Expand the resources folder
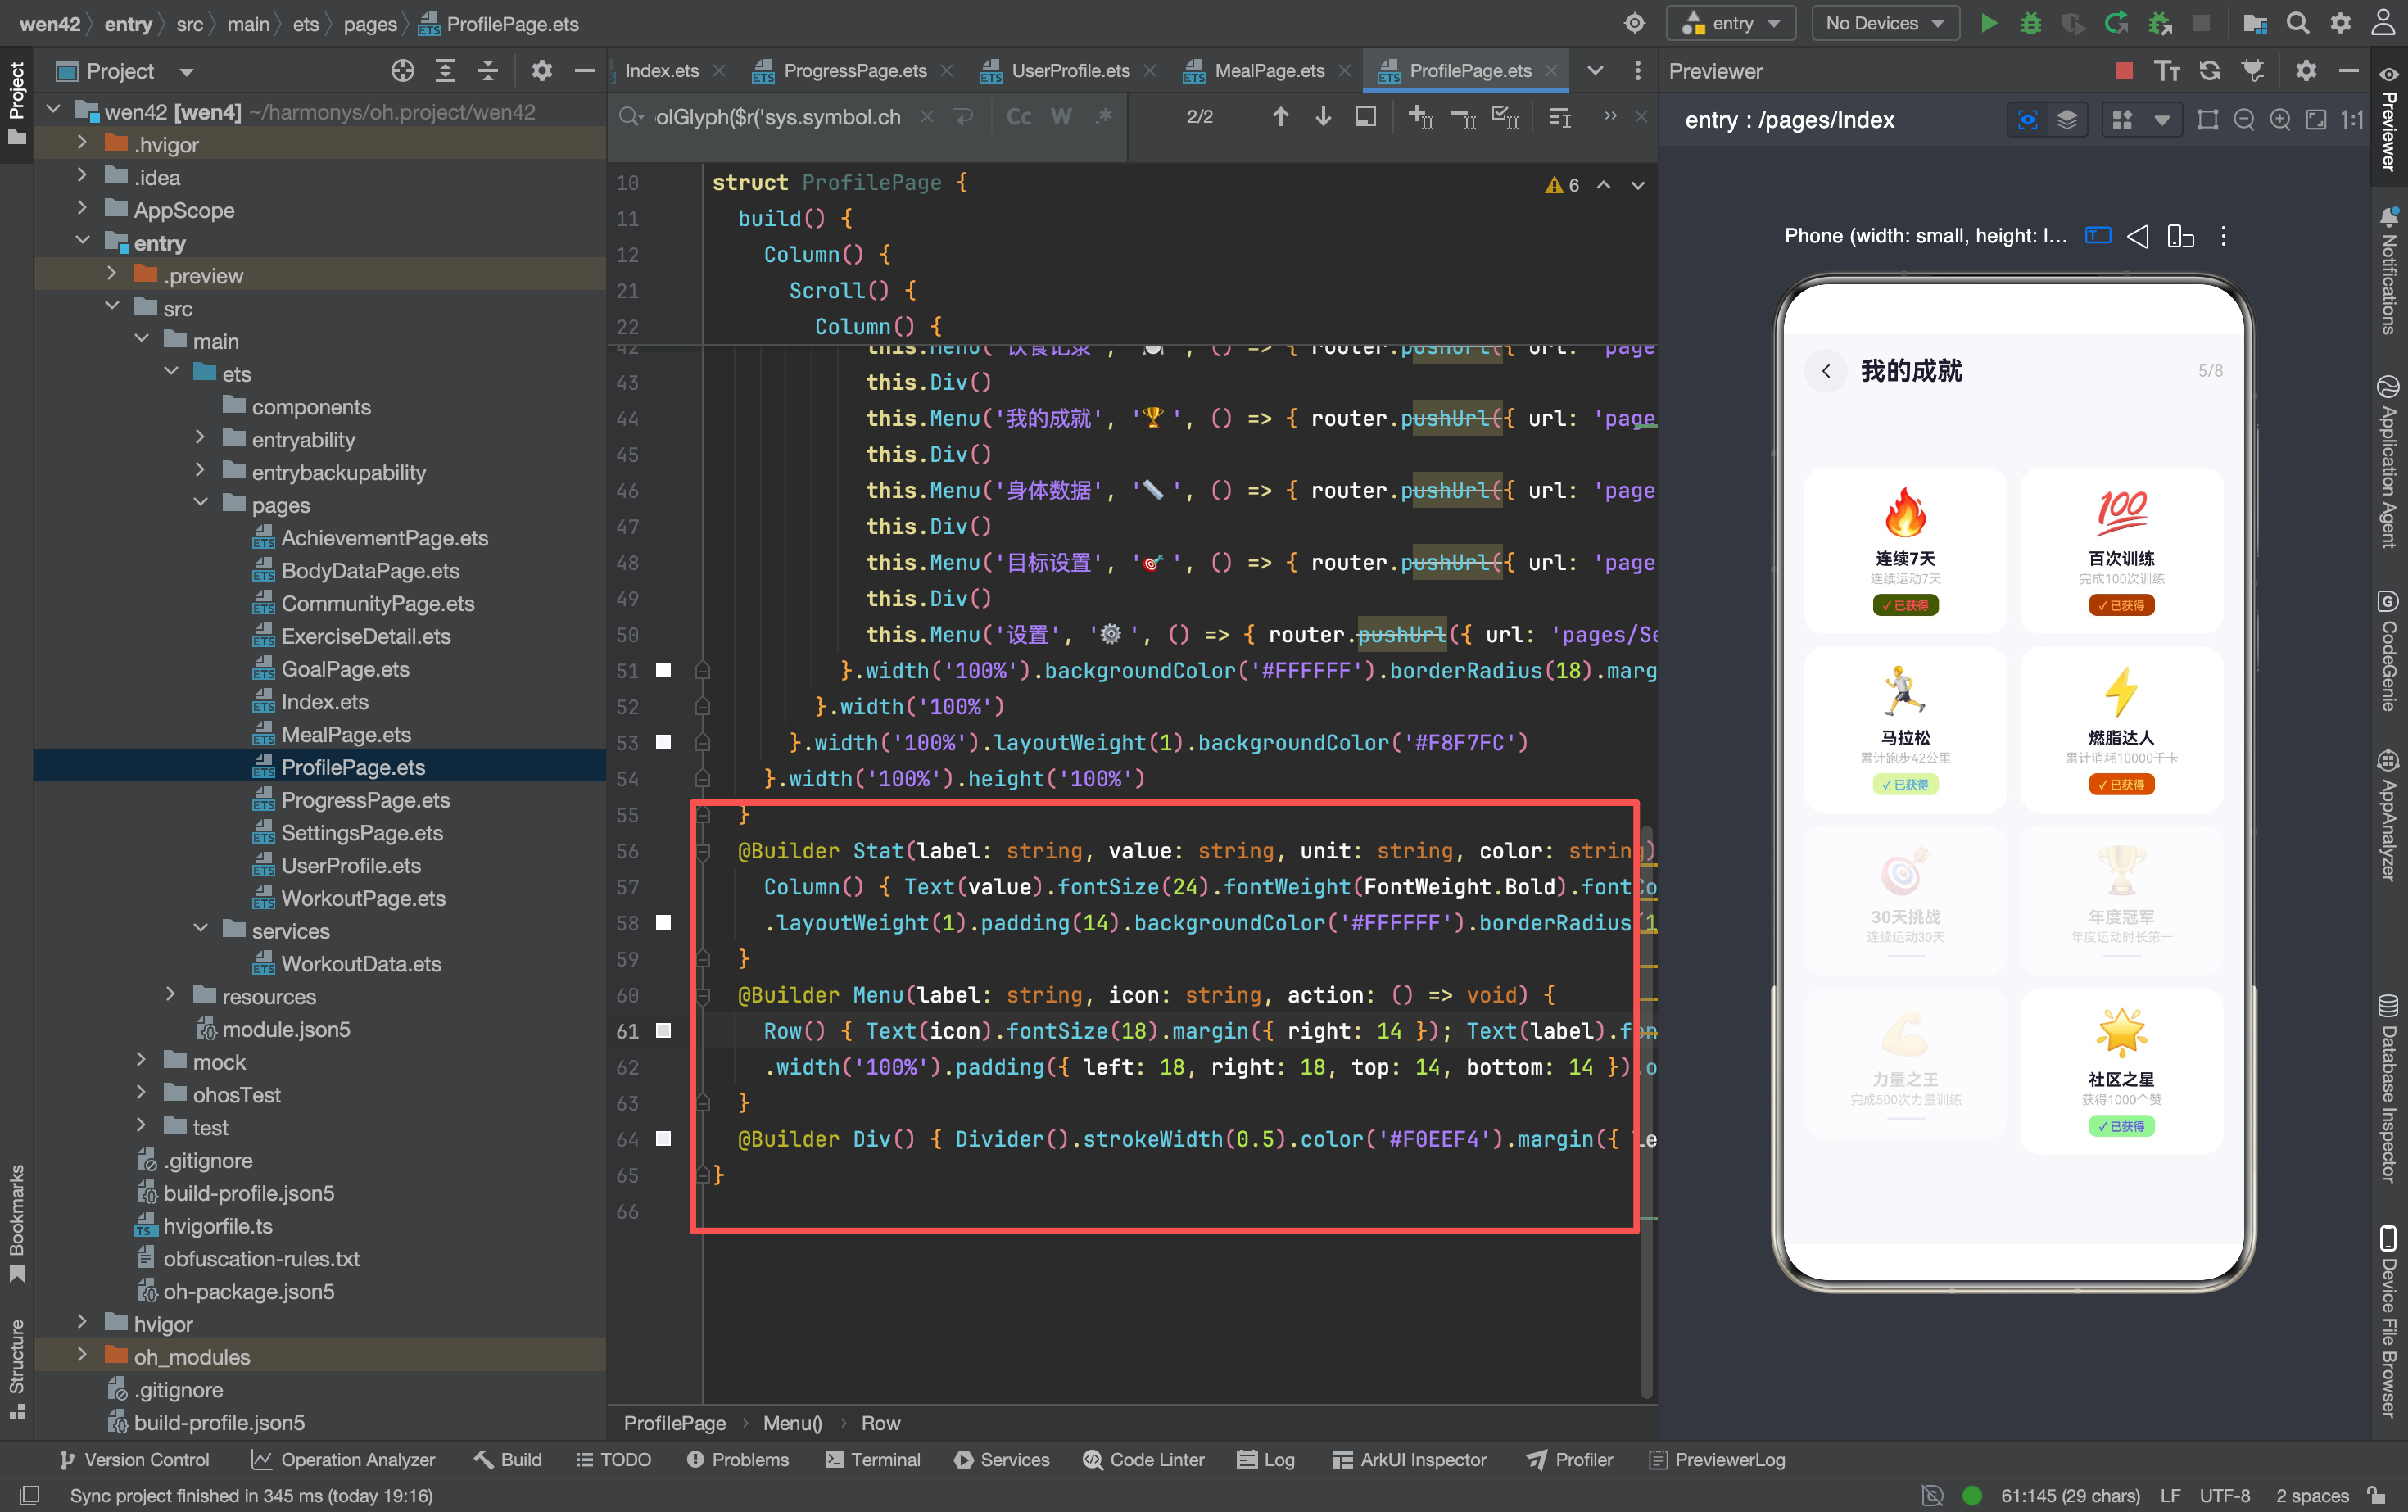The image size is (2408, 1512). point(170,995)
